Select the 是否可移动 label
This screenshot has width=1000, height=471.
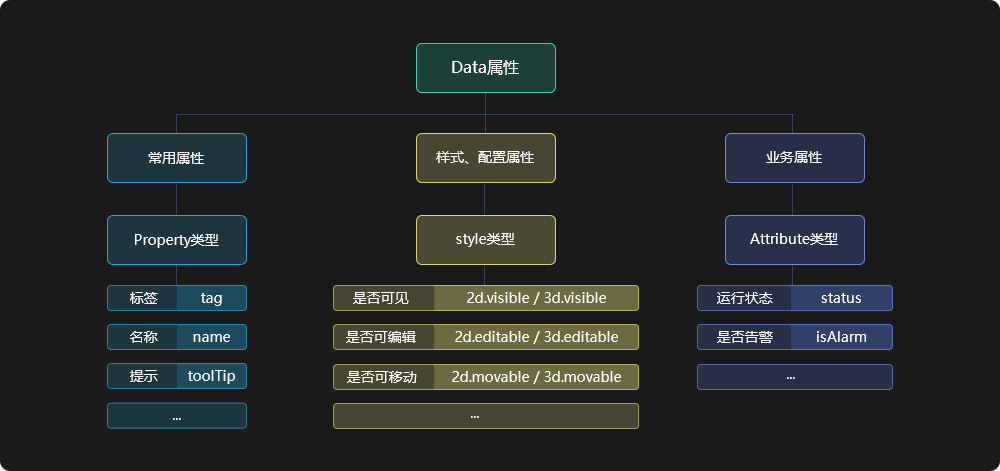(384, 377)
